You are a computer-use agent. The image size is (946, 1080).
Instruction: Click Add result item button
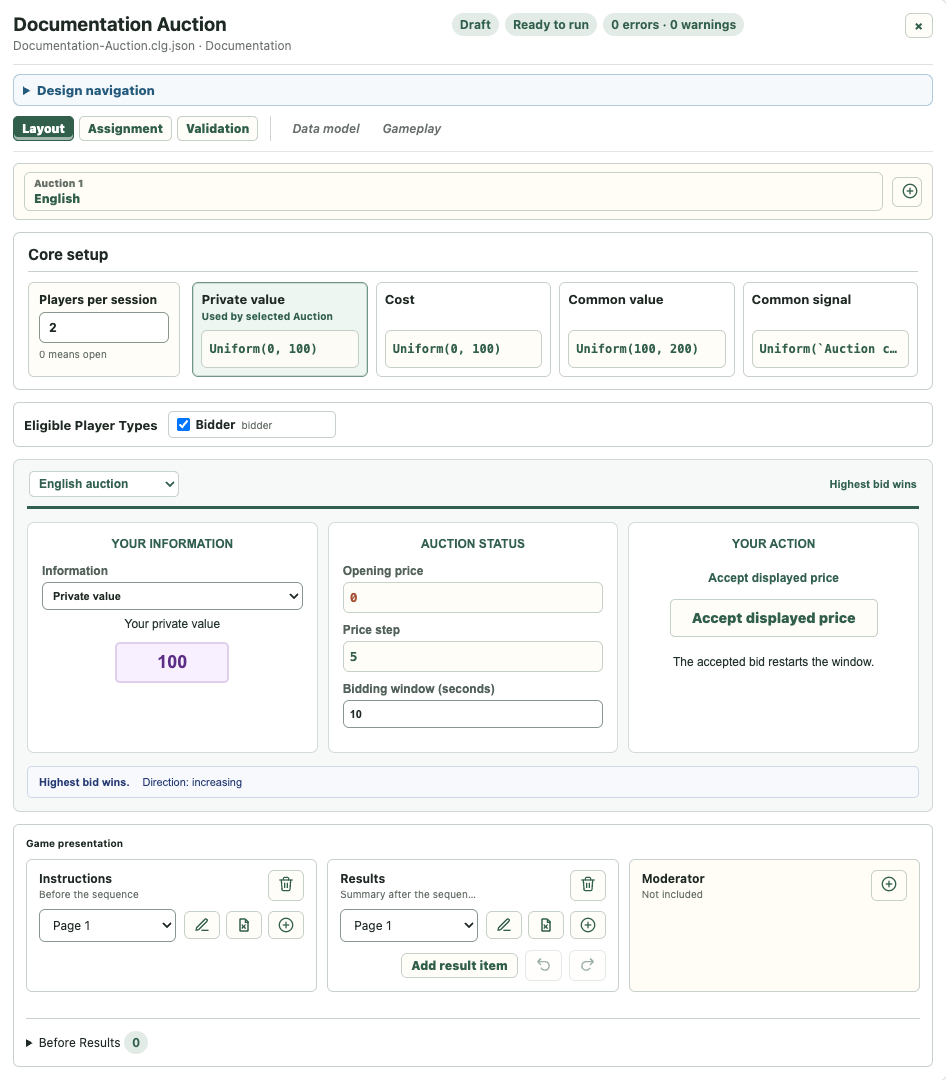460,965
